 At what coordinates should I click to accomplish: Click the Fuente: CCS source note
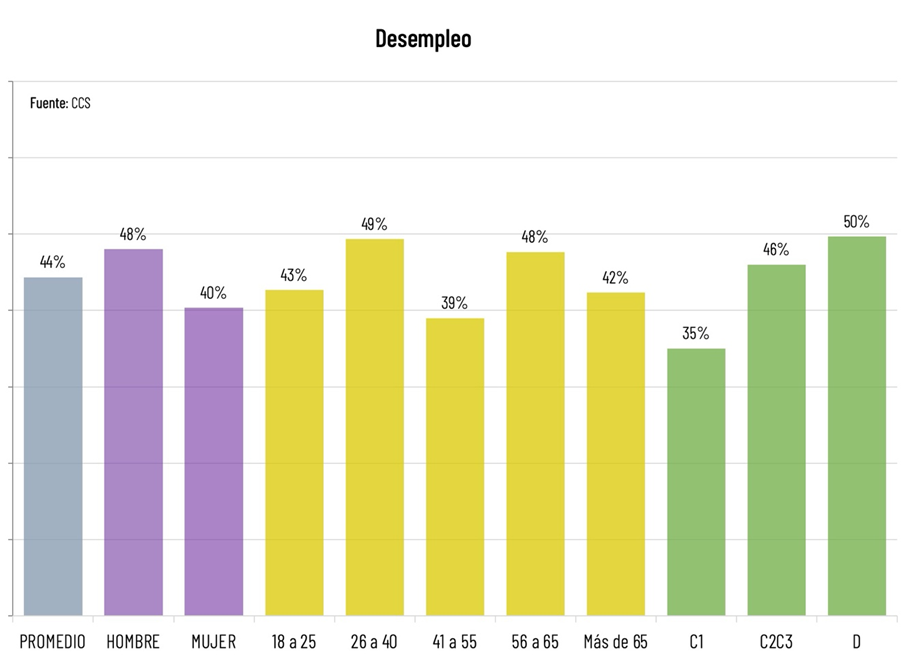click(60, 102)
